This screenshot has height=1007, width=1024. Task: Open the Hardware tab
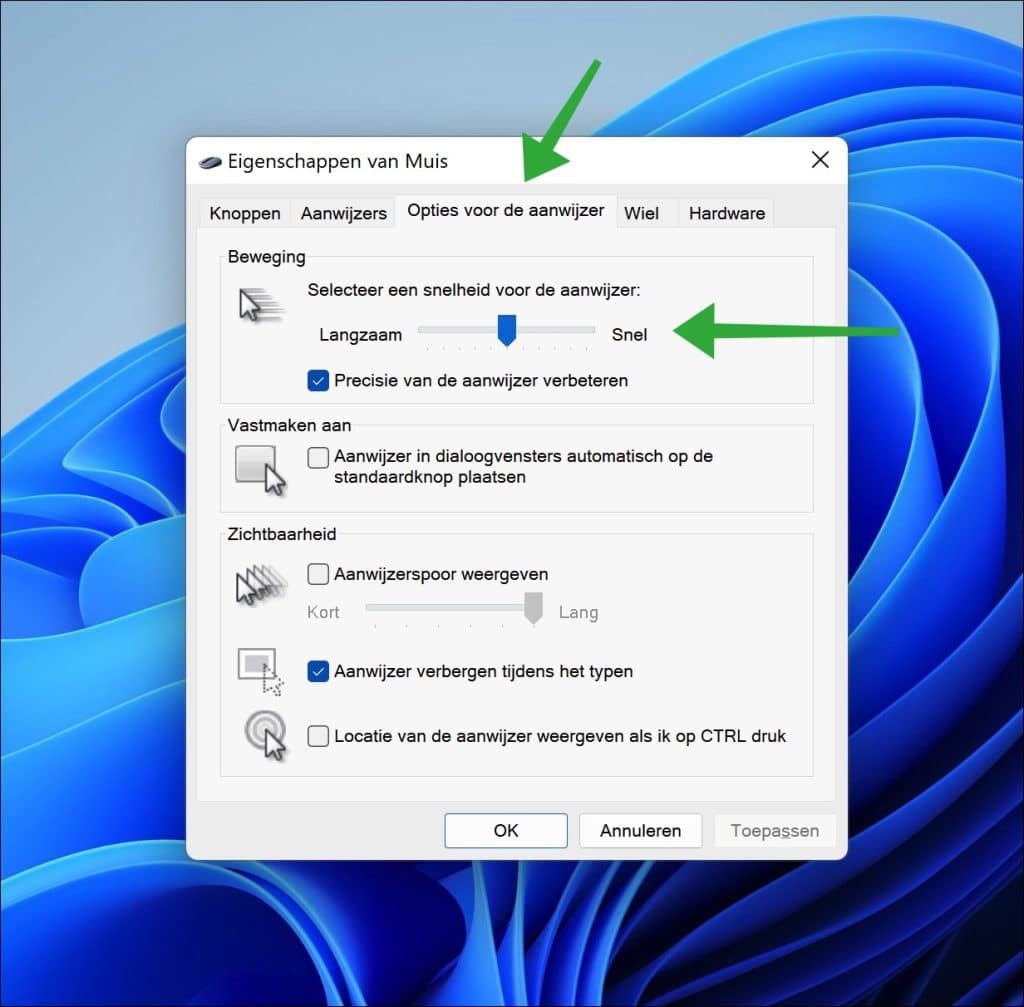tap(725, 213)
